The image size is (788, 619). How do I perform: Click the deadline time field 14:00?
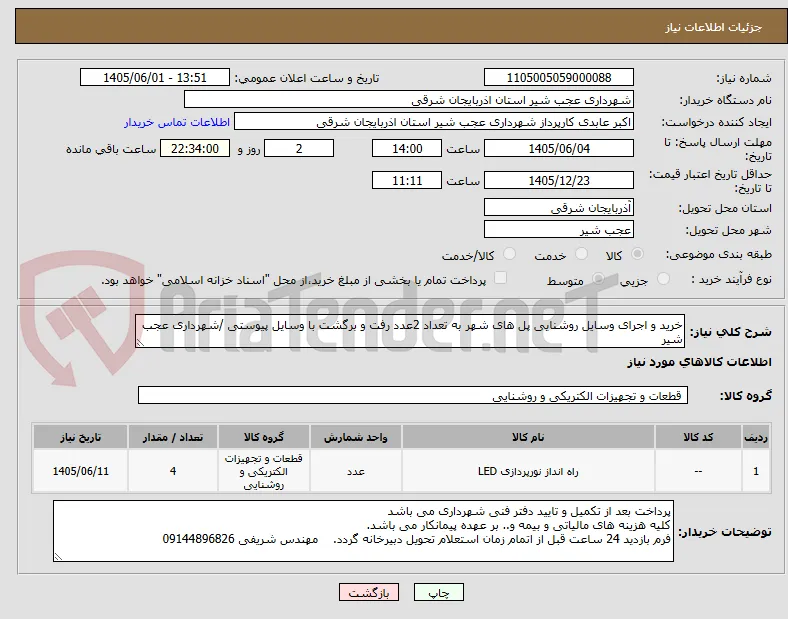407,148
